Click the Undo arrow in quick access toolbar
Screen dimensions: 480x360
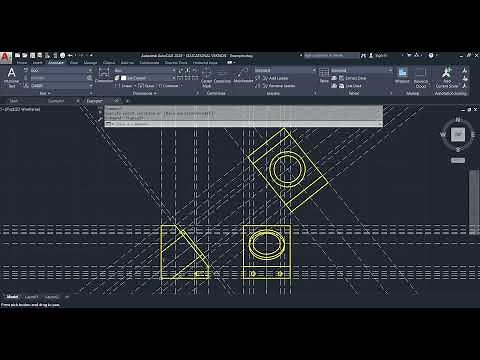coord(70,55)
